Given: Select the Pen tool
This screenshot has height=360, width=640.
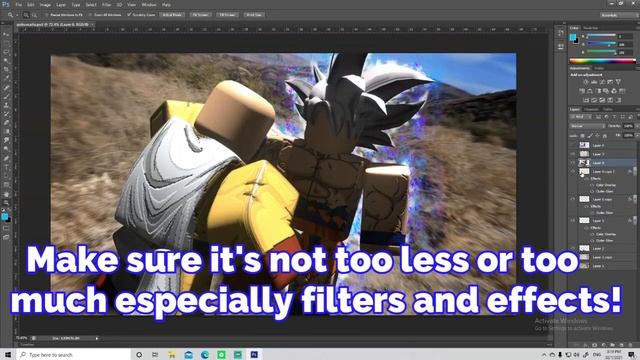Looking at the screenshot, I should (x=6, y=158).
